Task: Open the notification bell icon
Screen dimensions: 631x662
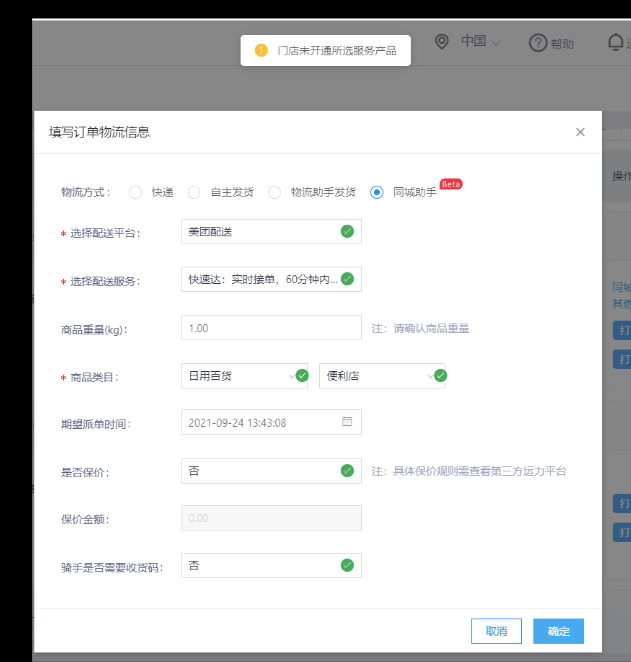Action: tap(615, 42)
